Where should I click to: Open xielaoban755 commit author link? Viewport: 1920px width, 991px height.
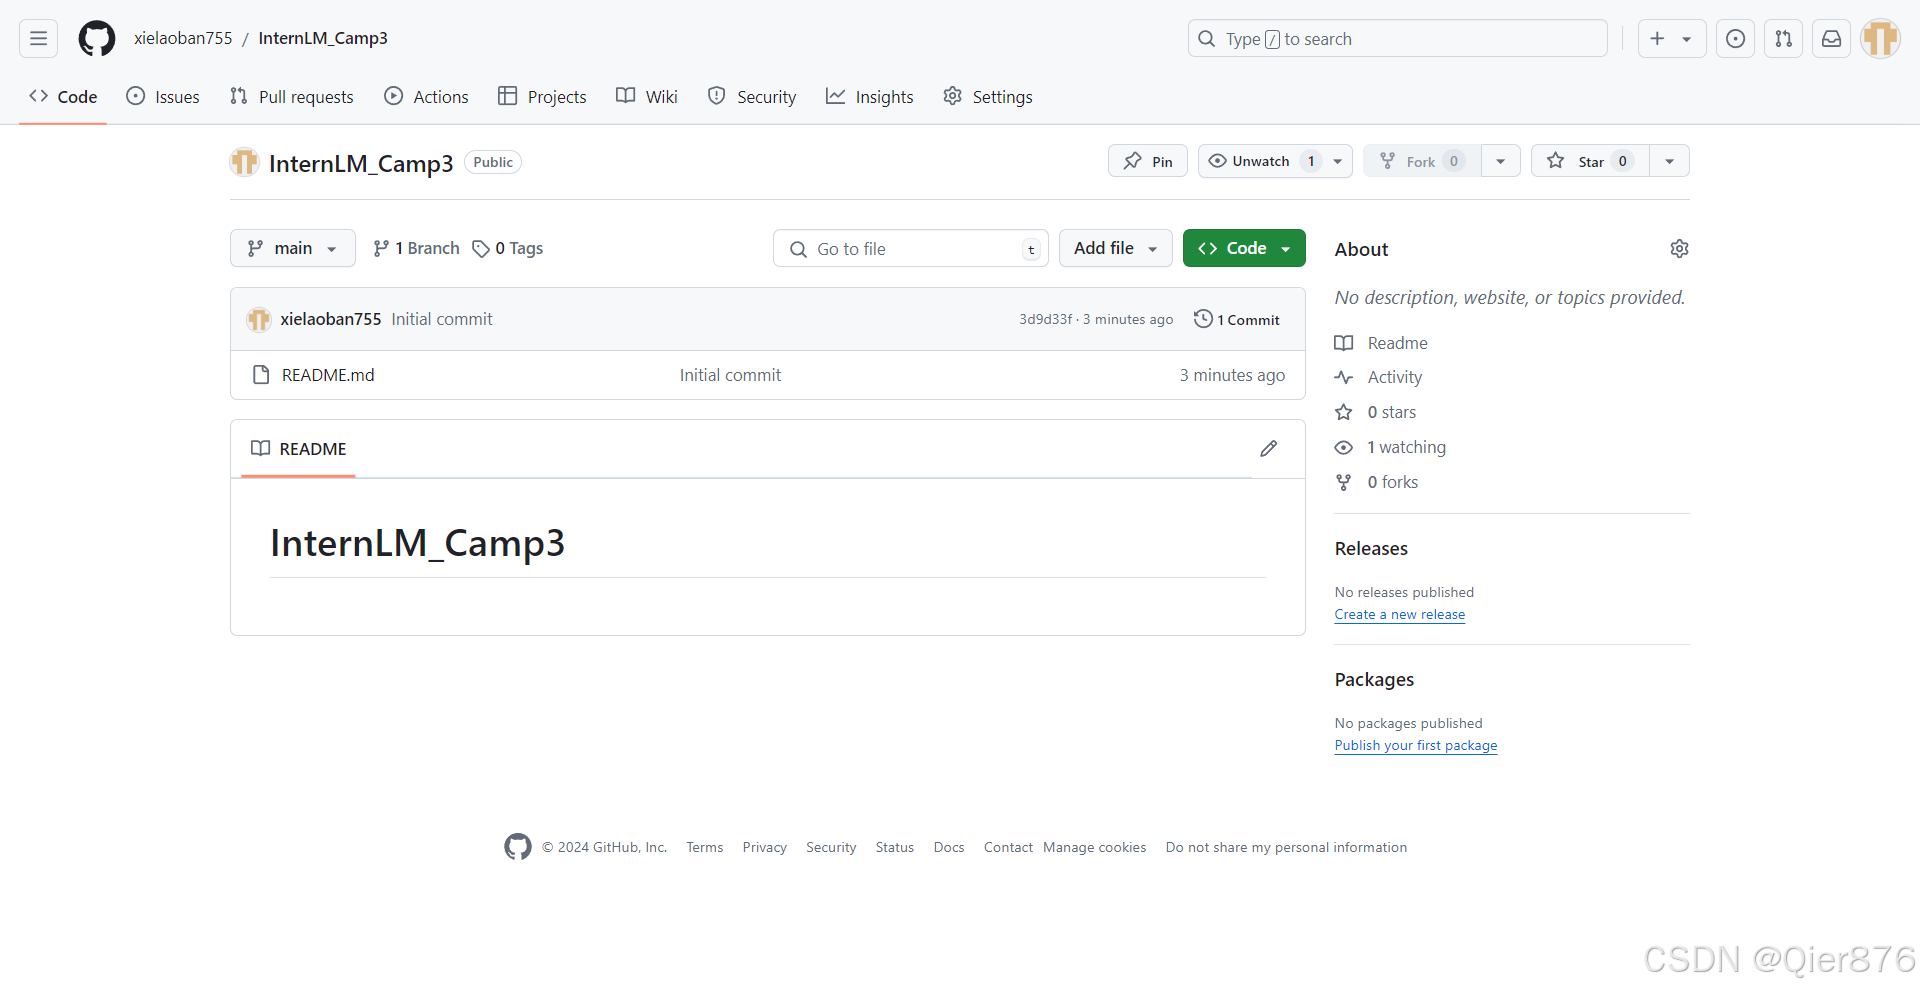pos(331,319)
